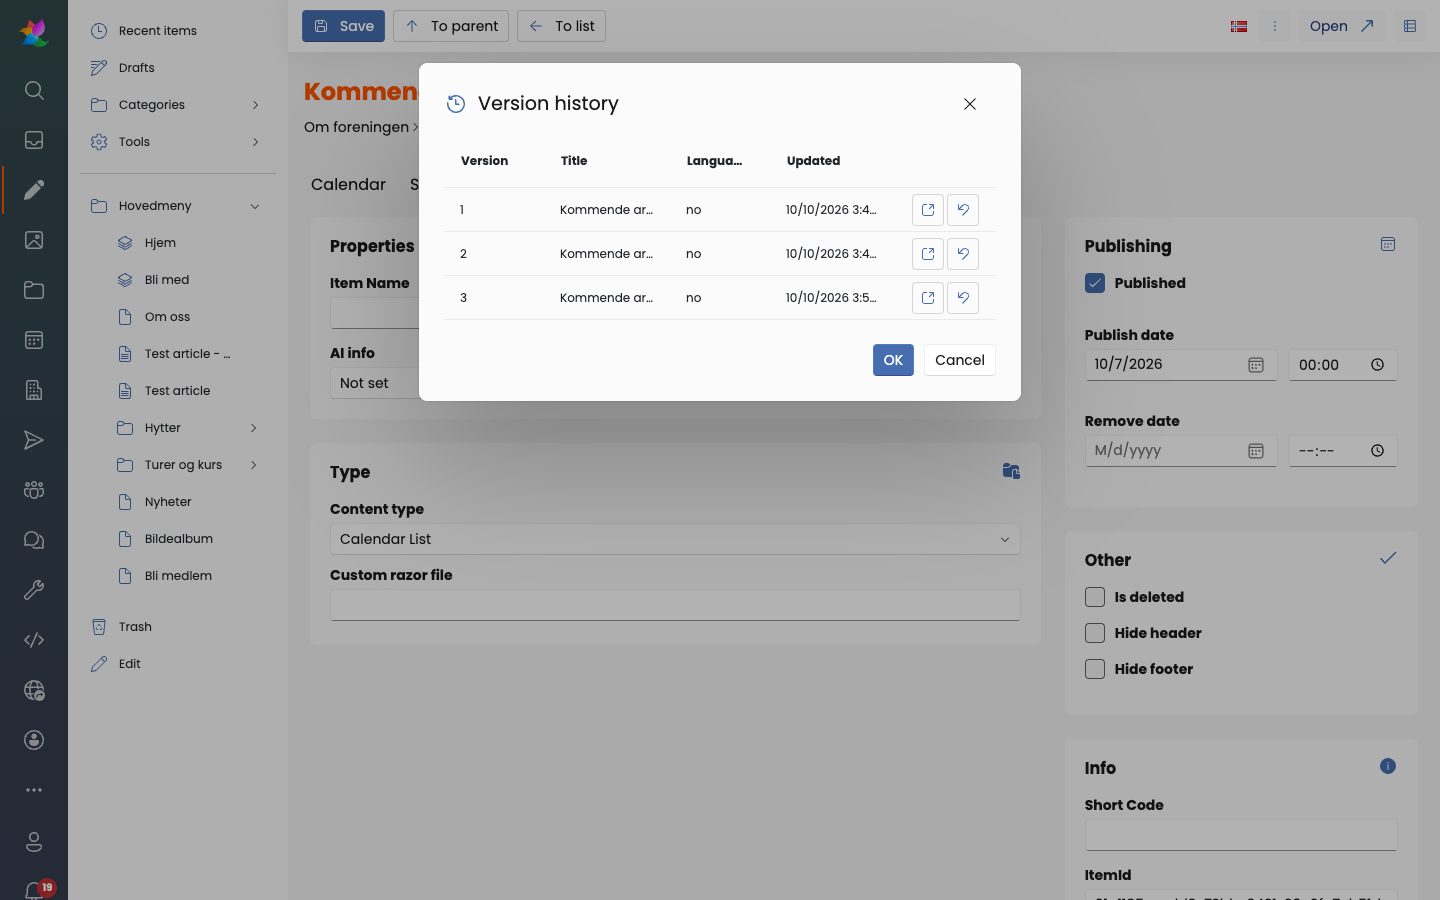
Task: Click the Save button
Action: point(343,26)
